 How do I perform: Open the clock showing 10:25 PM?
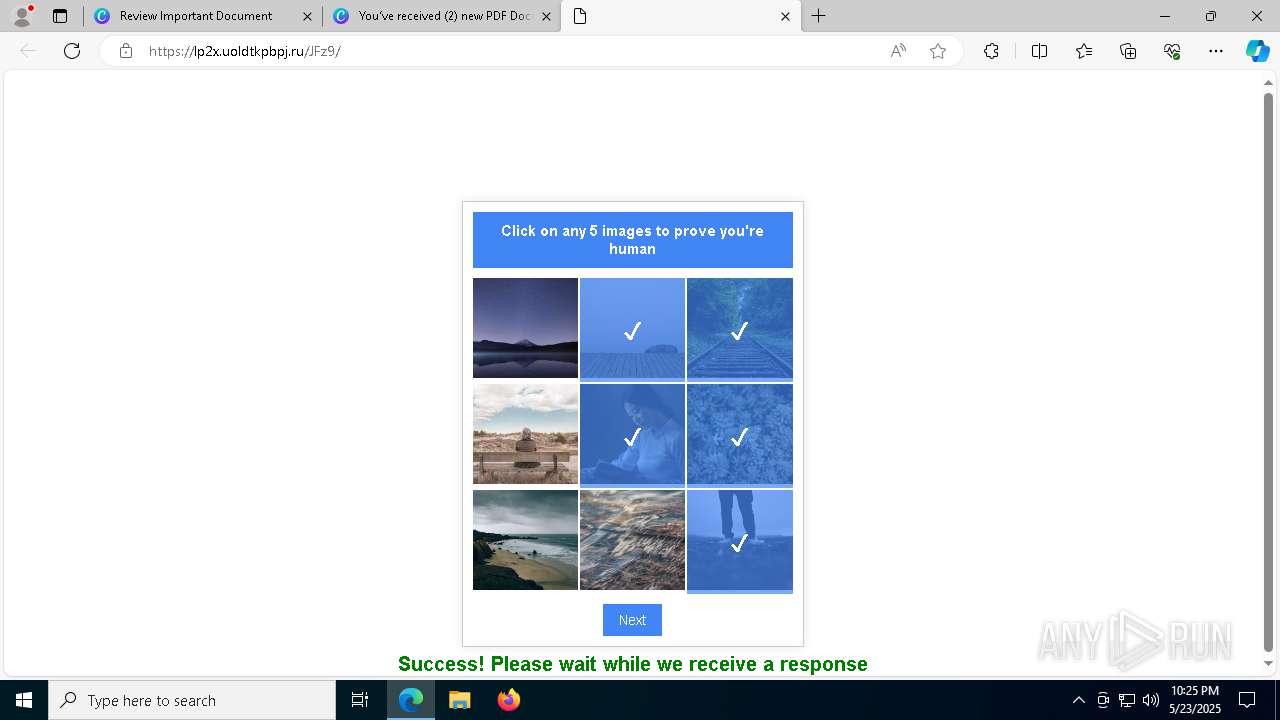(1195, 700)
